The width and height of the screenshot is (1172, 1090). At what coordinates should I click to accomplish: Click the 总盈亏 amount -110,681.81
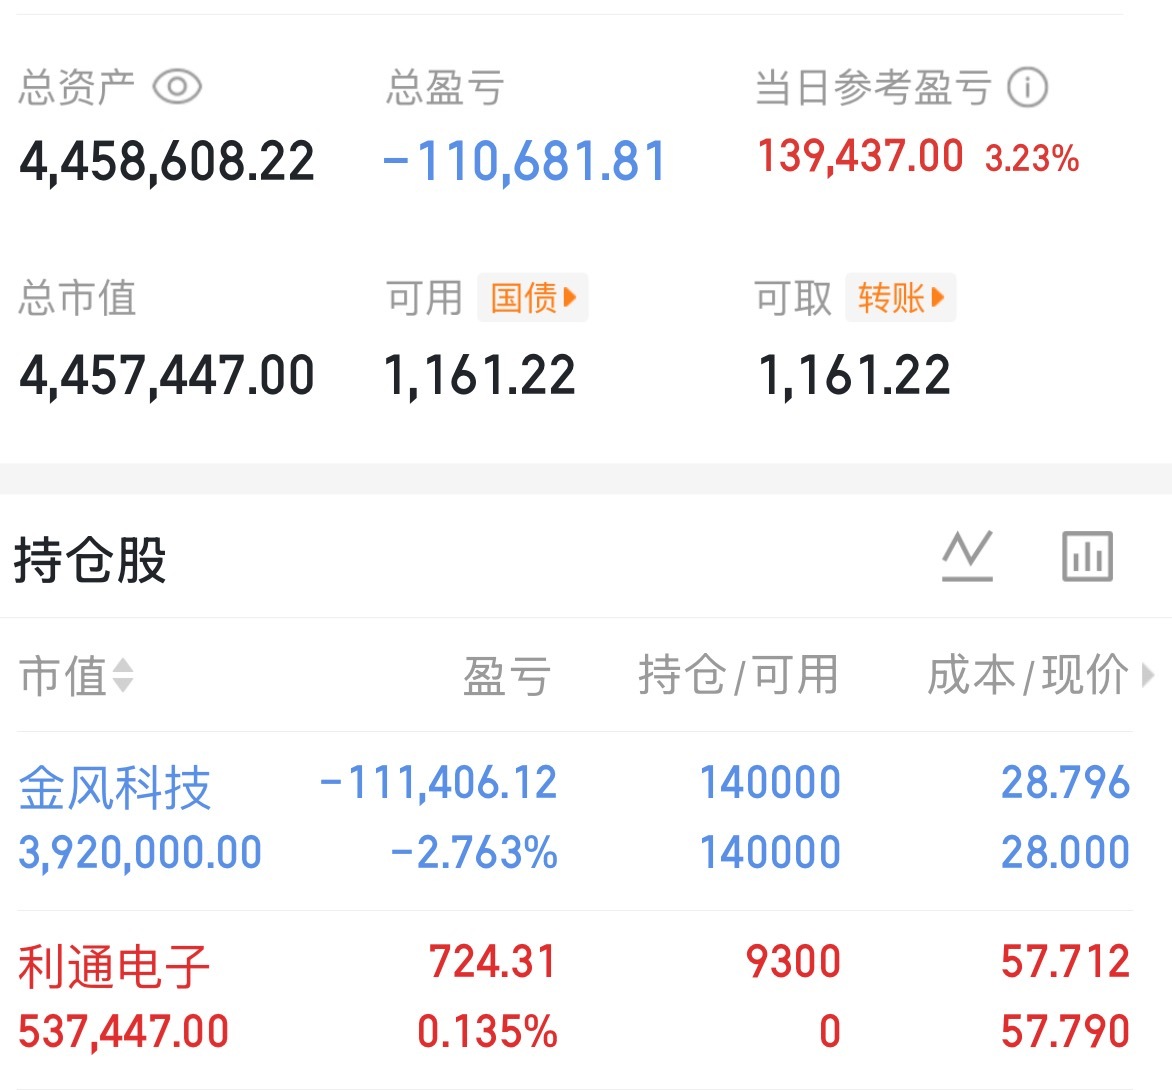[x=523, y=160]
